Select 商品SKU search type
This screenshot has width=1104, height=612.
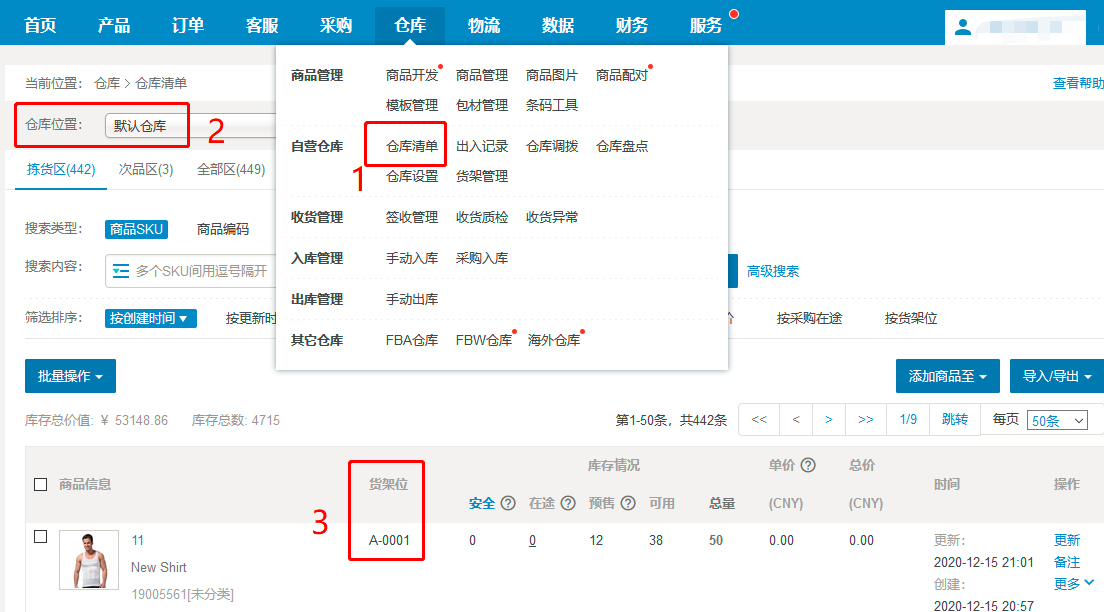point(136,229)
